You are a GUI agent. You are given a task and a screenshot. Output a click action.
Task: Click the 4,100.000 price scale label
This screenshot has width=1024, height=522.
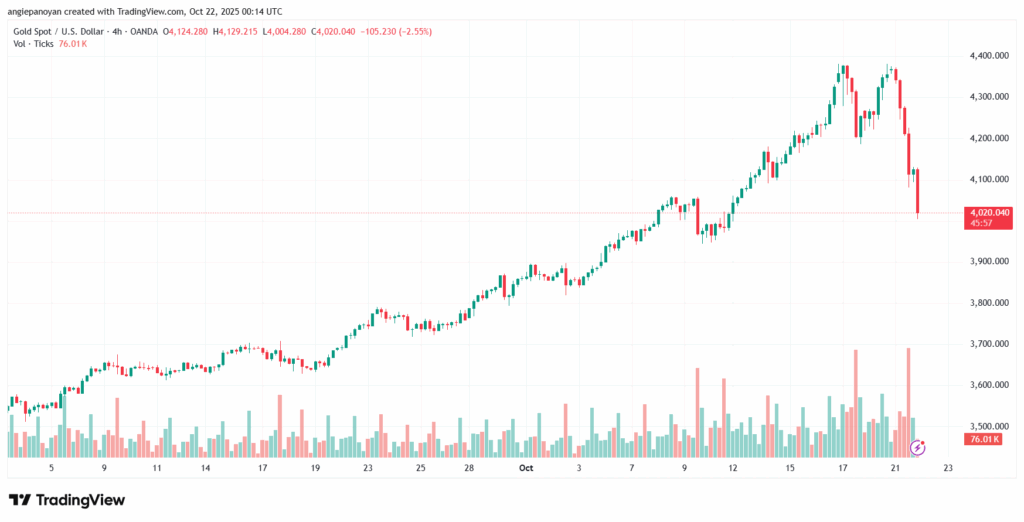[x=987, y=179]
